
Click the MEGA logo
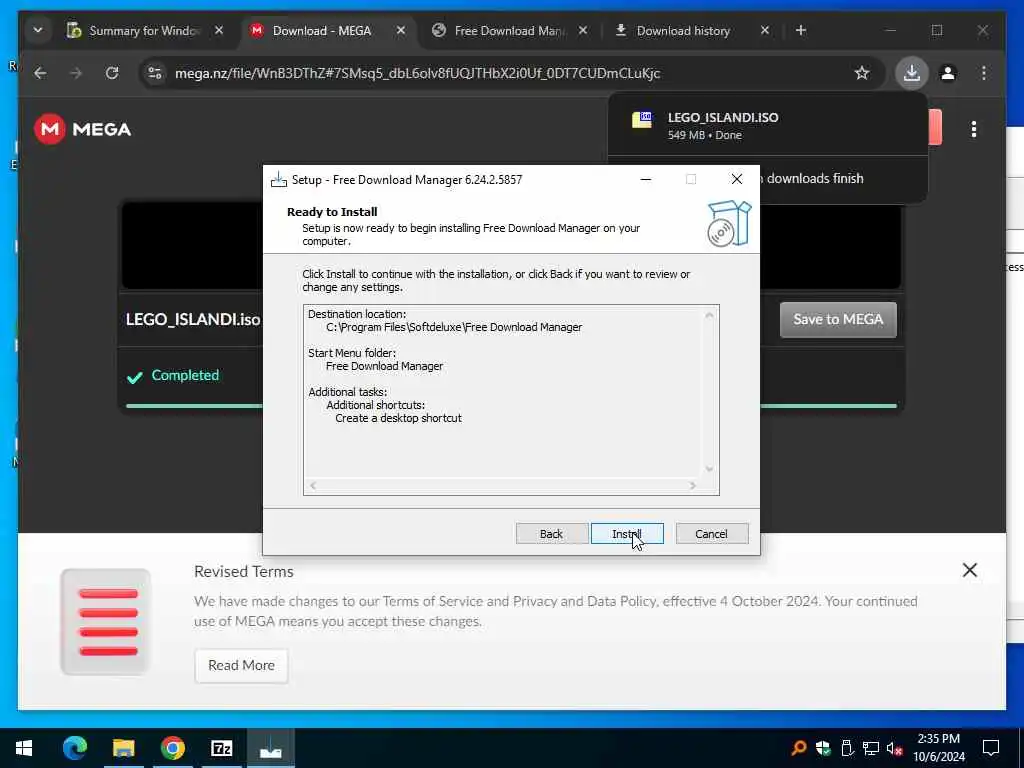[83, 129]
